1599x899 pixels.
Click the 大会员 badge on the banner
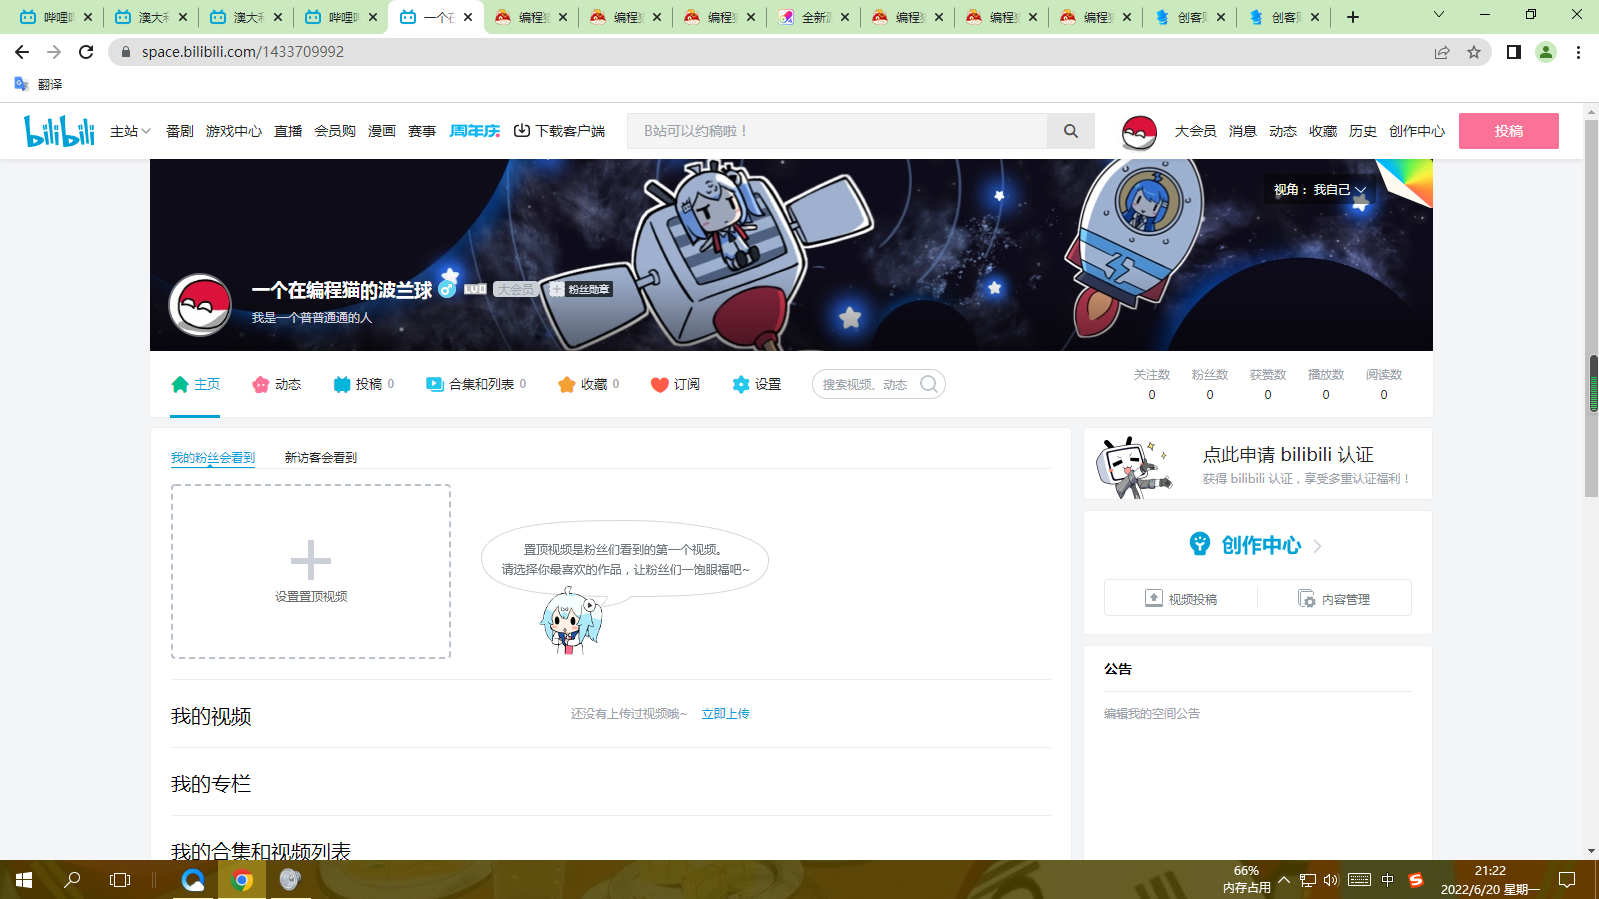click(x=516, y=289)
